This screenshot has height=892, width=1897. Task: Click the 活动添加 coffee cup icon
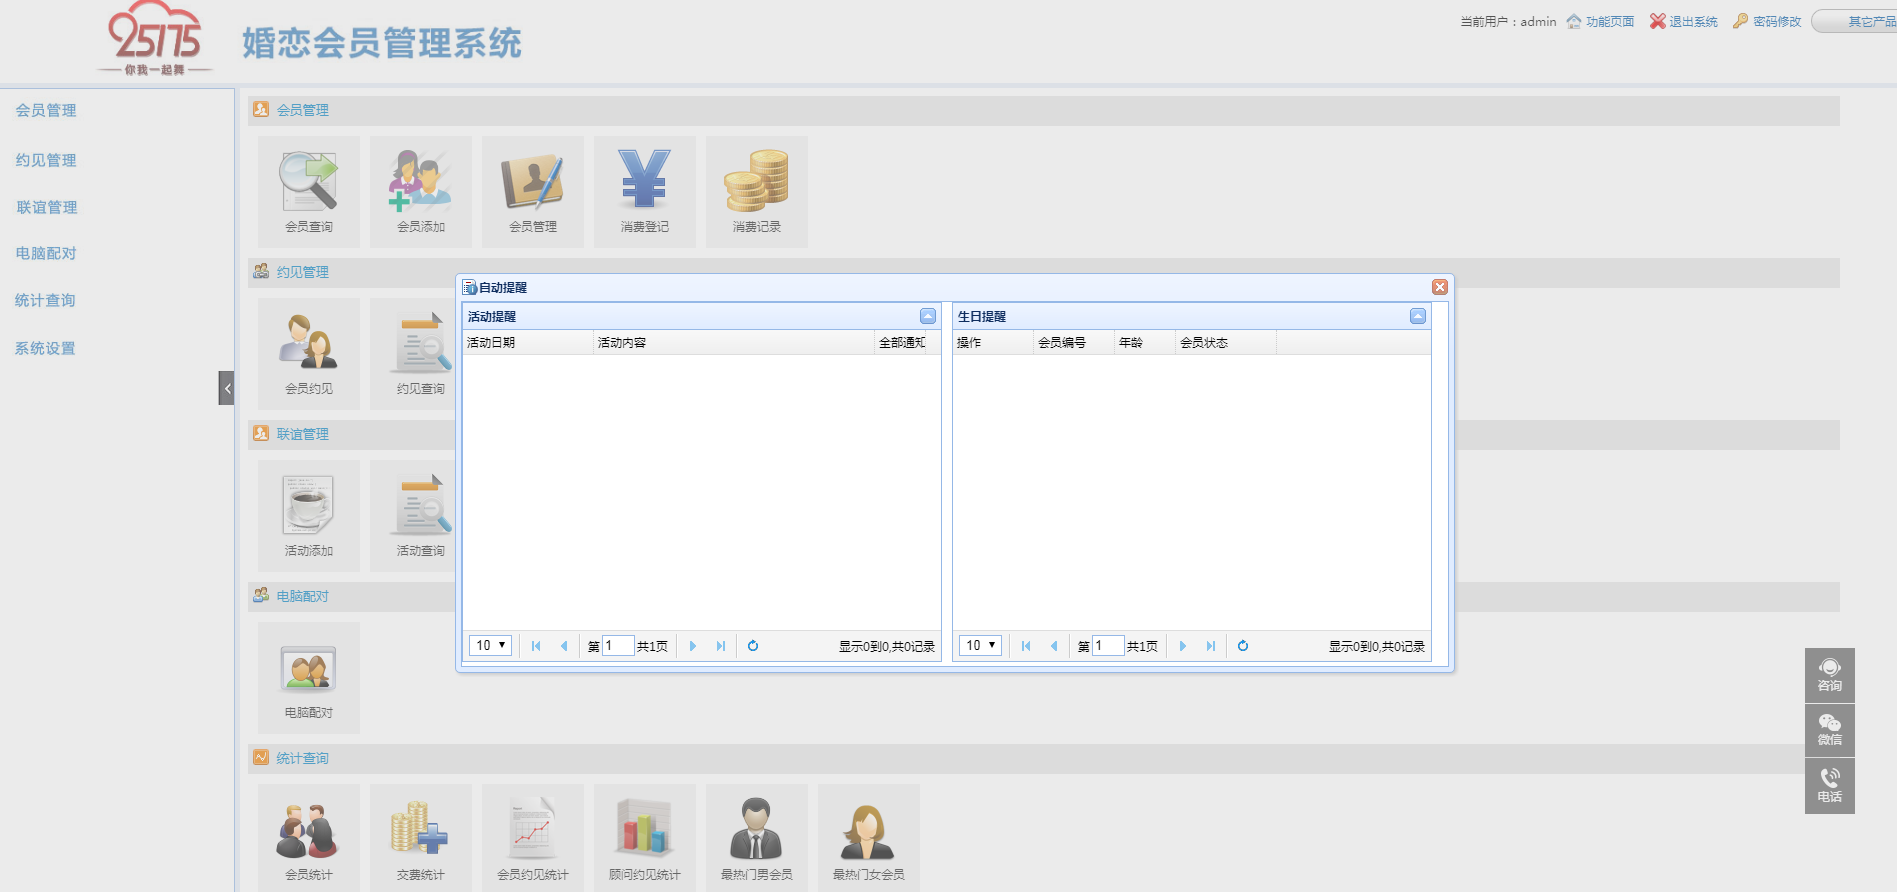click(309, 514)
